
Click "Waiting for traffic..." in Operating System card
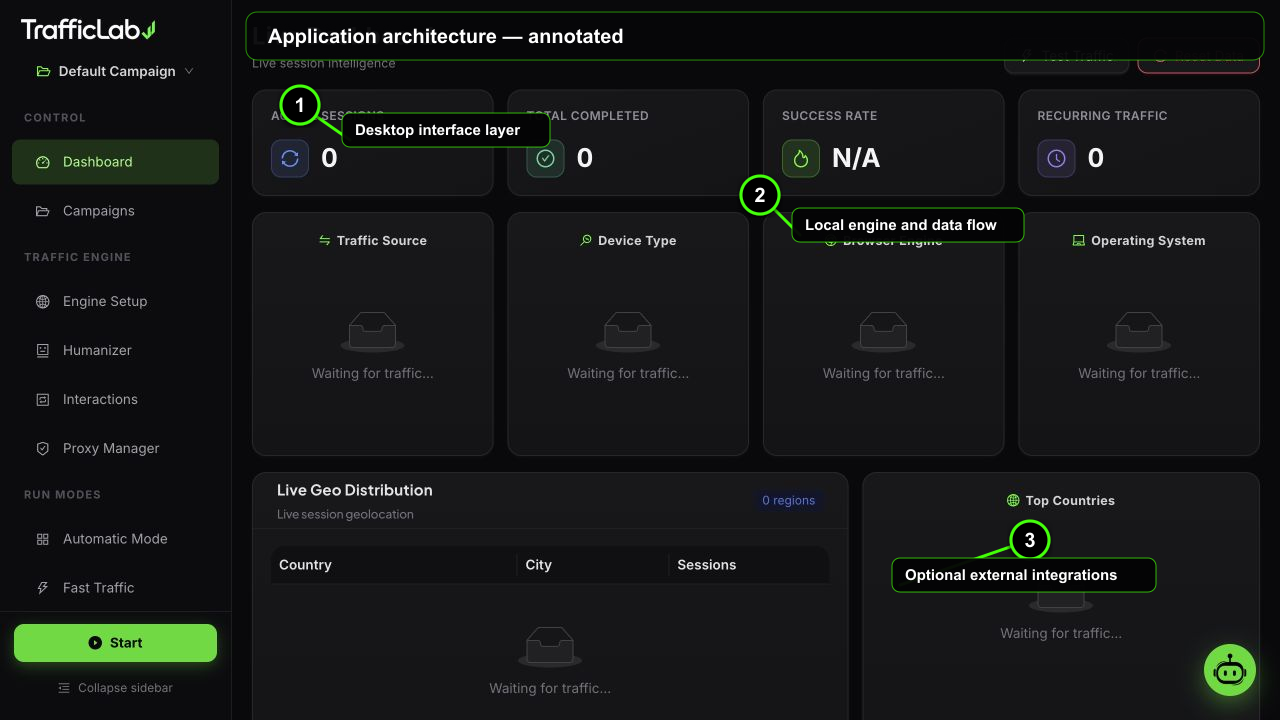(x=1139, y=373)
